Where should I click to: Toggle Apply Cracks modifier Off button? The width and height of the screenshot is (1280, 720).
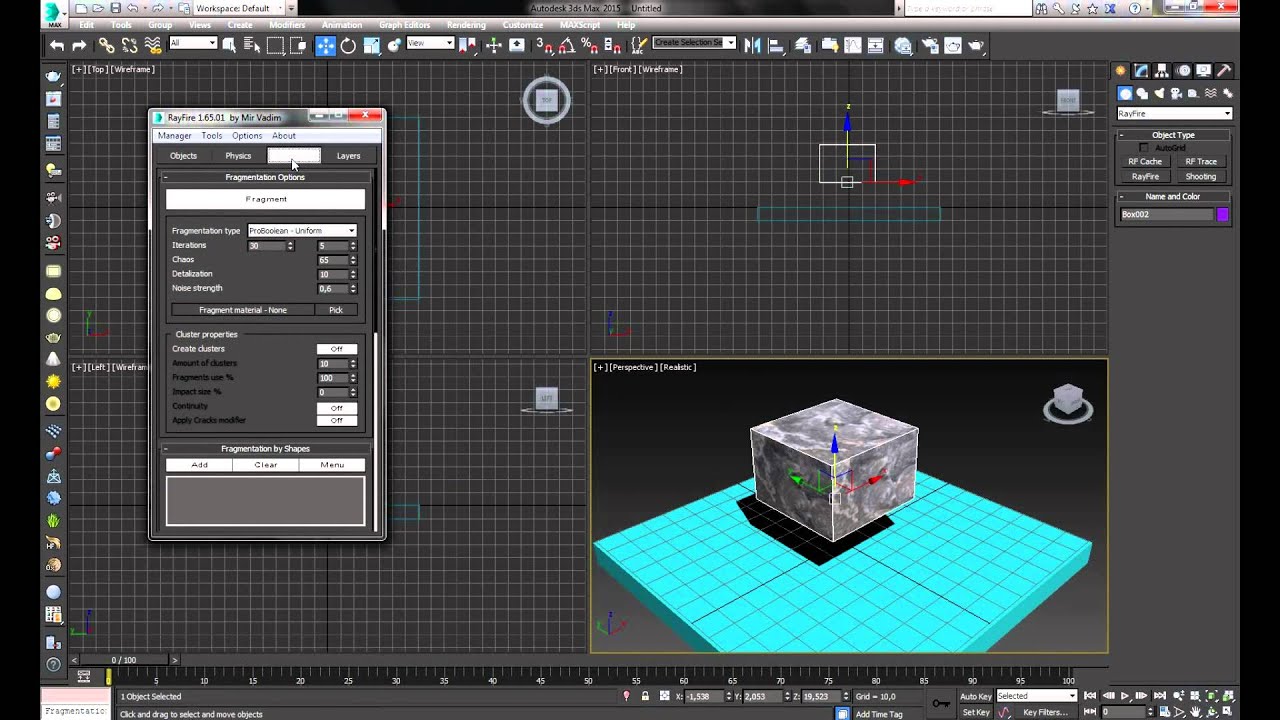click(x=336, y=420)
